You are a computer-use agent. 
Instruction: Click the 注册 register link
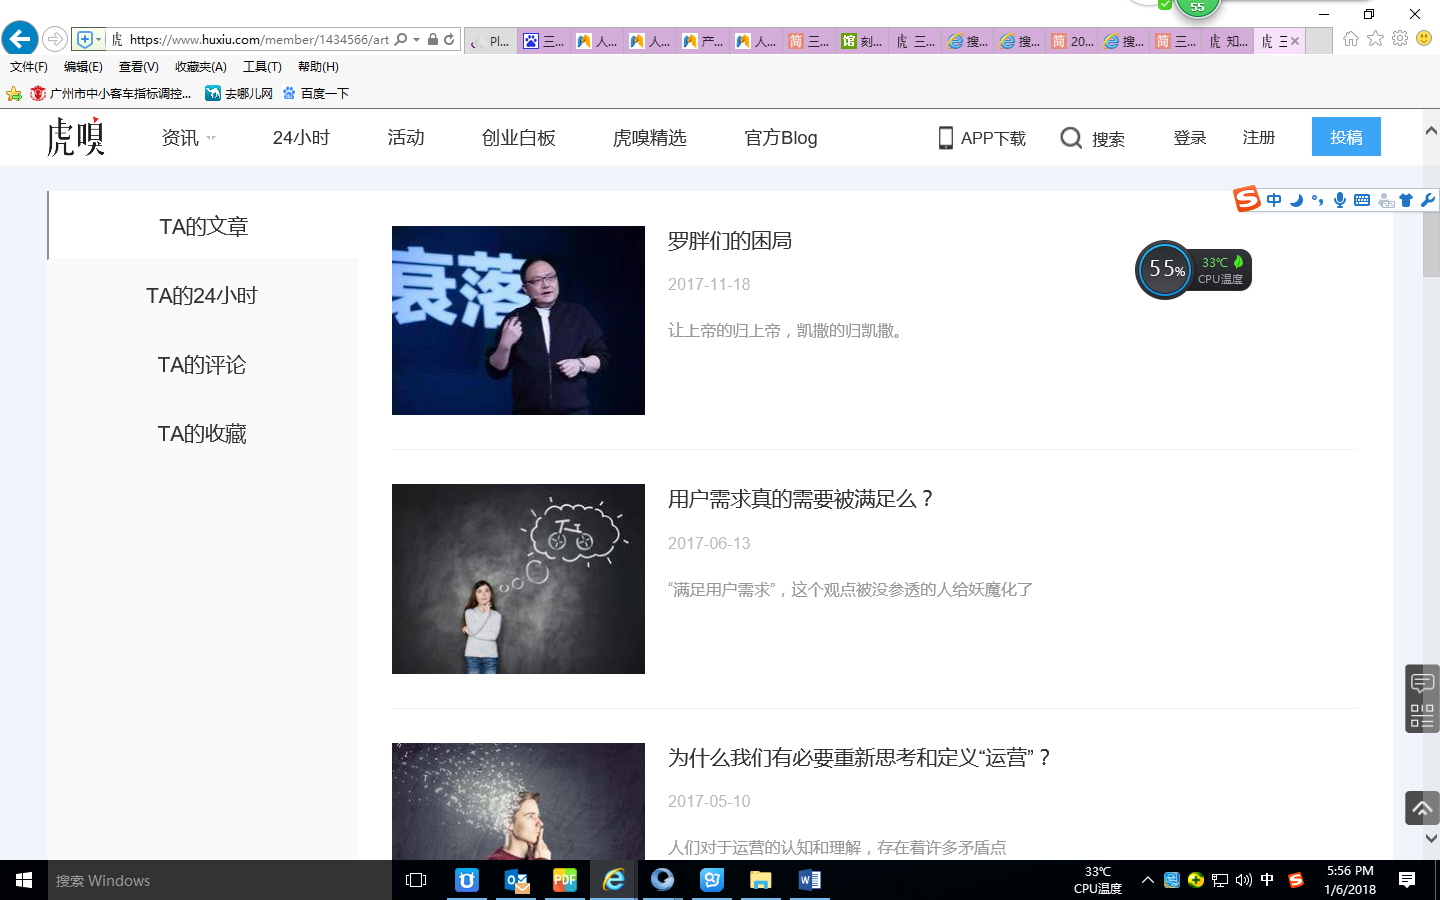(1259, 138)
